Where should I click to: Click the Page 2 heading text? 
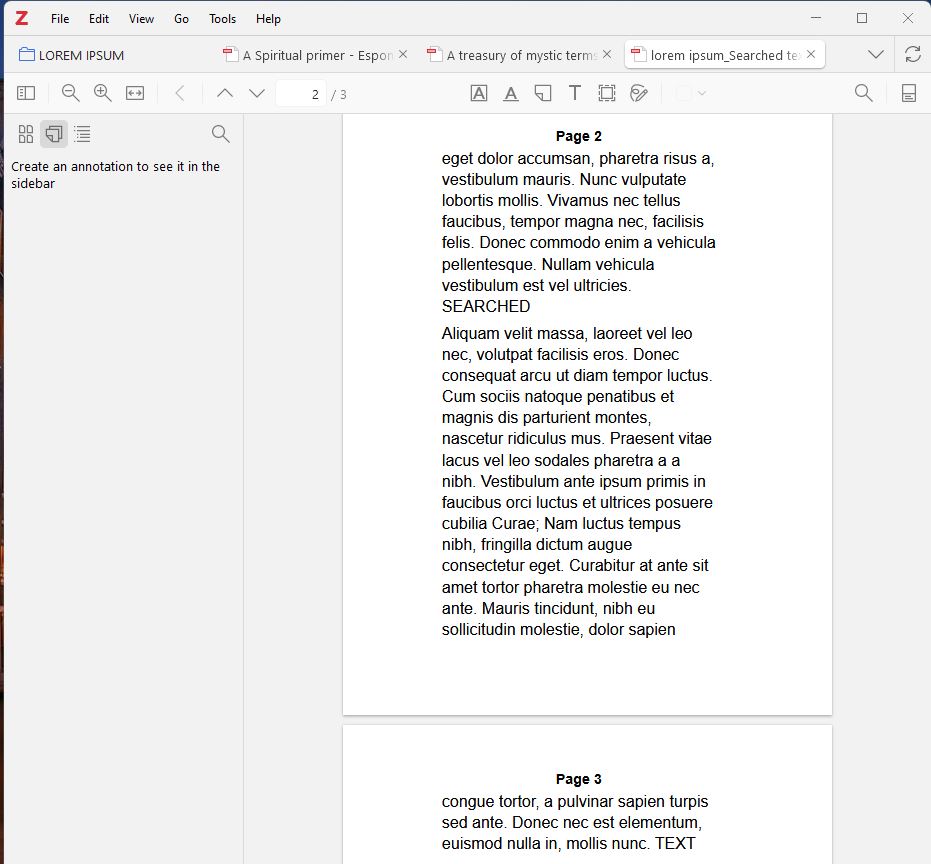[x=578, y=136]
